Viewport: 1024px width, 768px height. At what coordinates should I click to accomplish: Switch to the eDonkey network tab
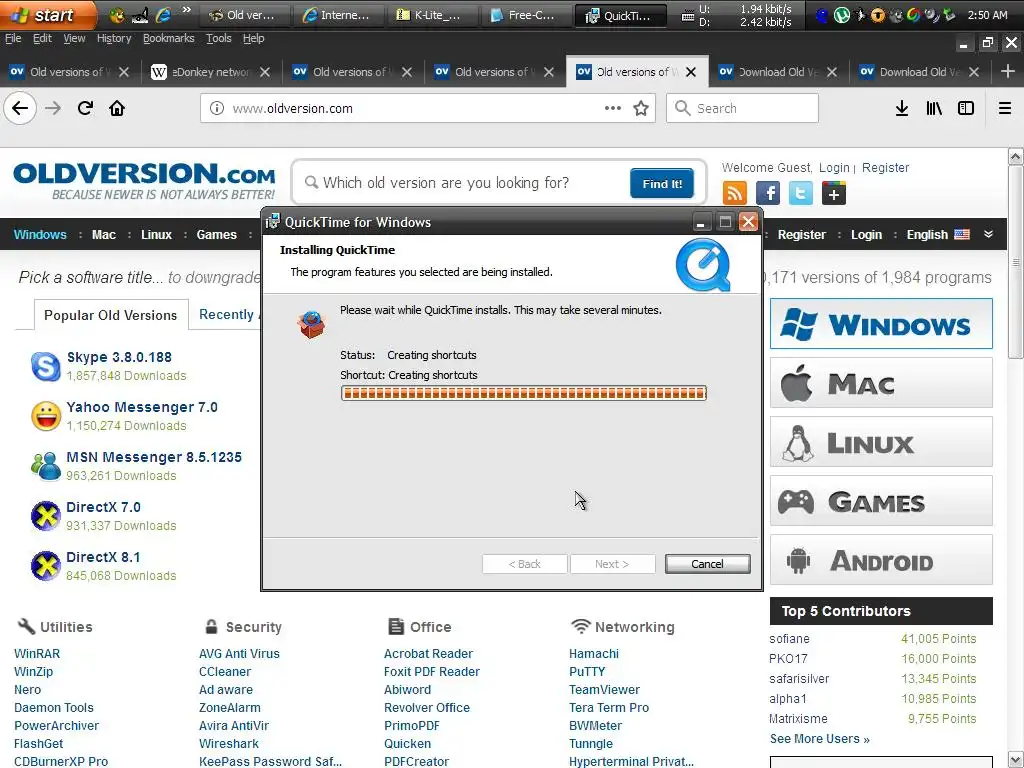[x=211, y=72]
